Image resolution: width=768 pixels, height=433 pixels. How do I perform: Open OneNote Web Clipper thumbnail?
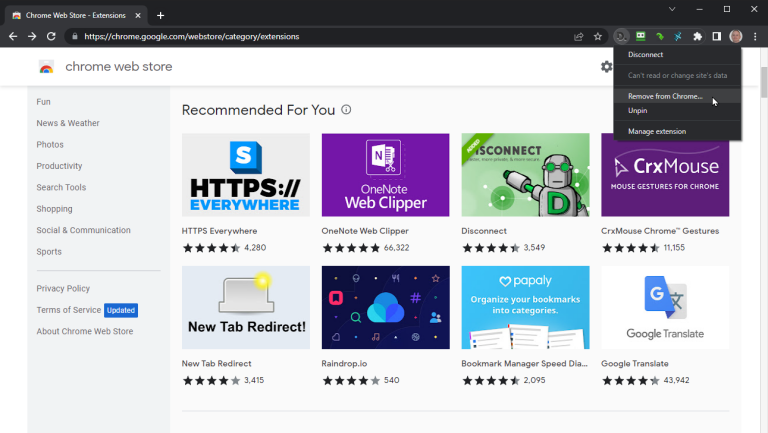point(385,175)
